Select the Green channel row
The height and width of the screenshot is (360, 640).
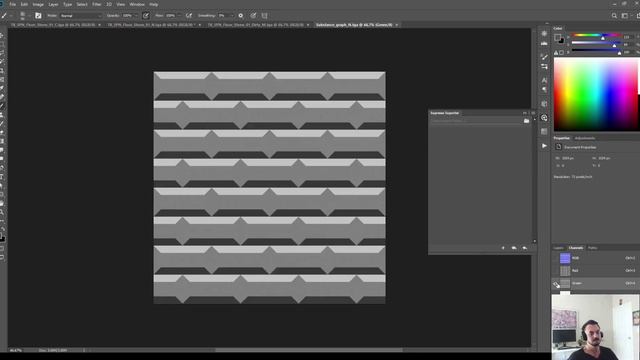[x=595, y=283]
